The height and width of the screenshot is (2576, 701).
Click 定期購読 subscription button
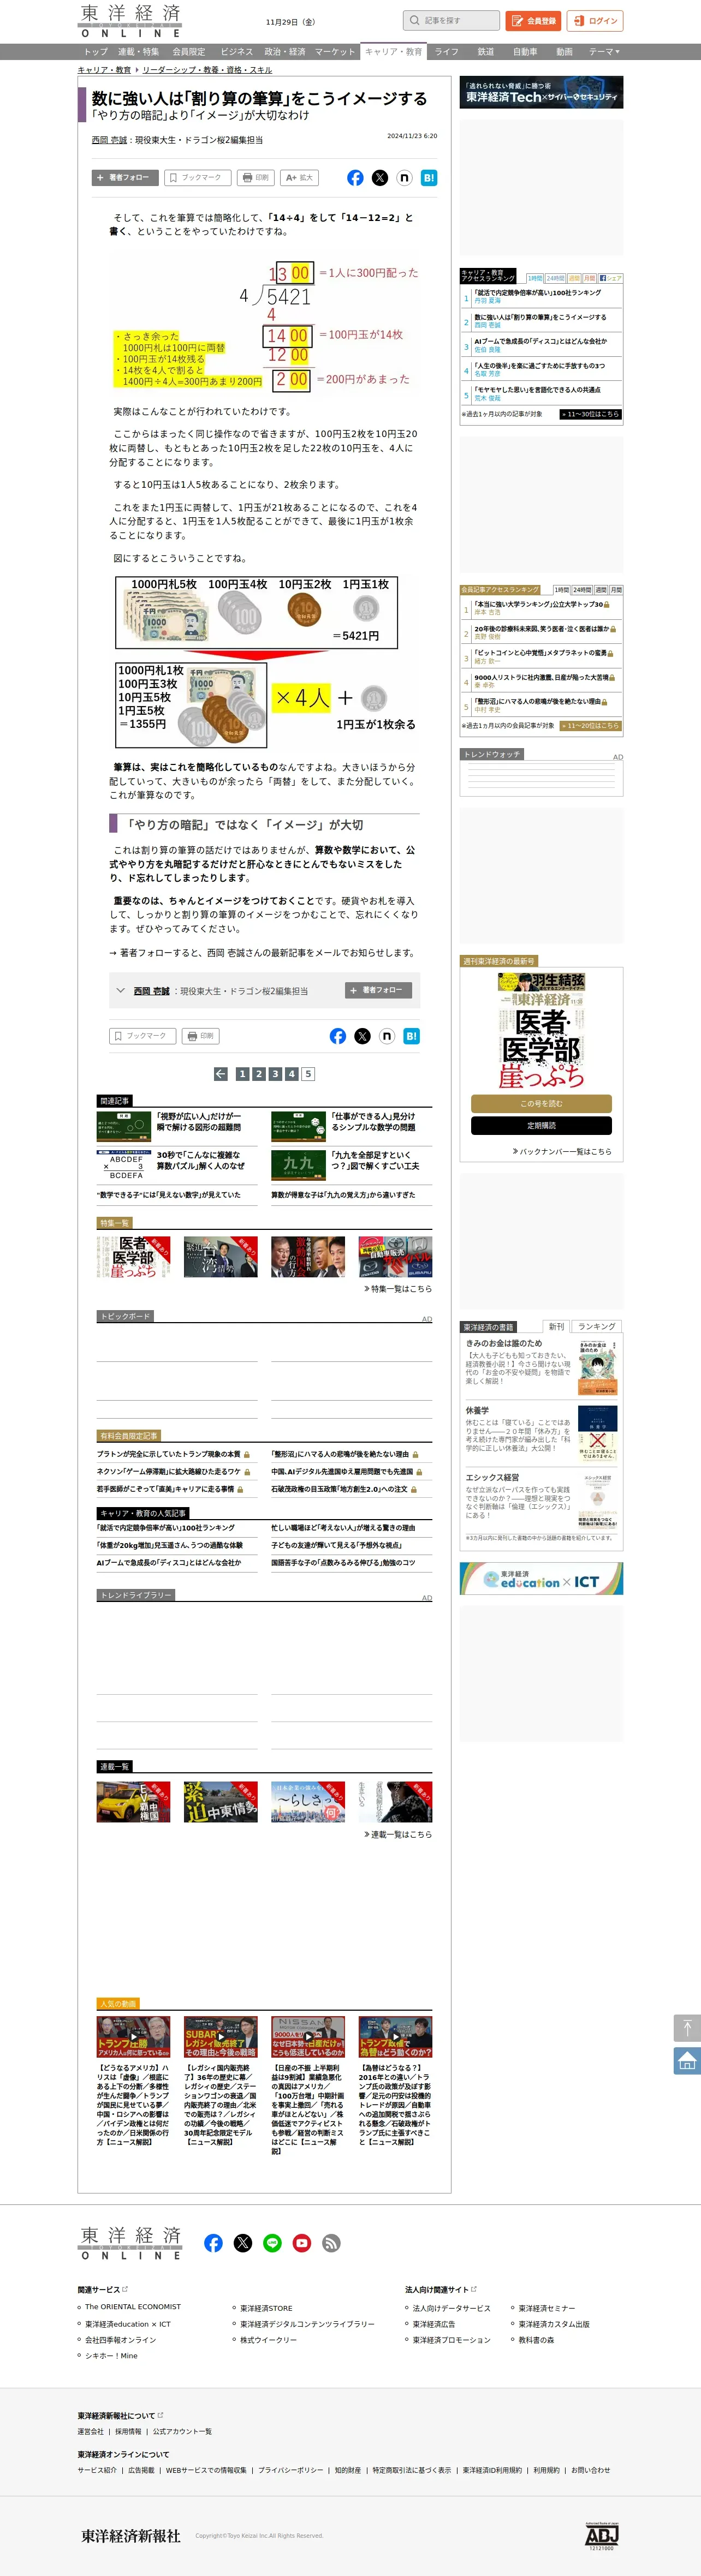pos(541,1126)
